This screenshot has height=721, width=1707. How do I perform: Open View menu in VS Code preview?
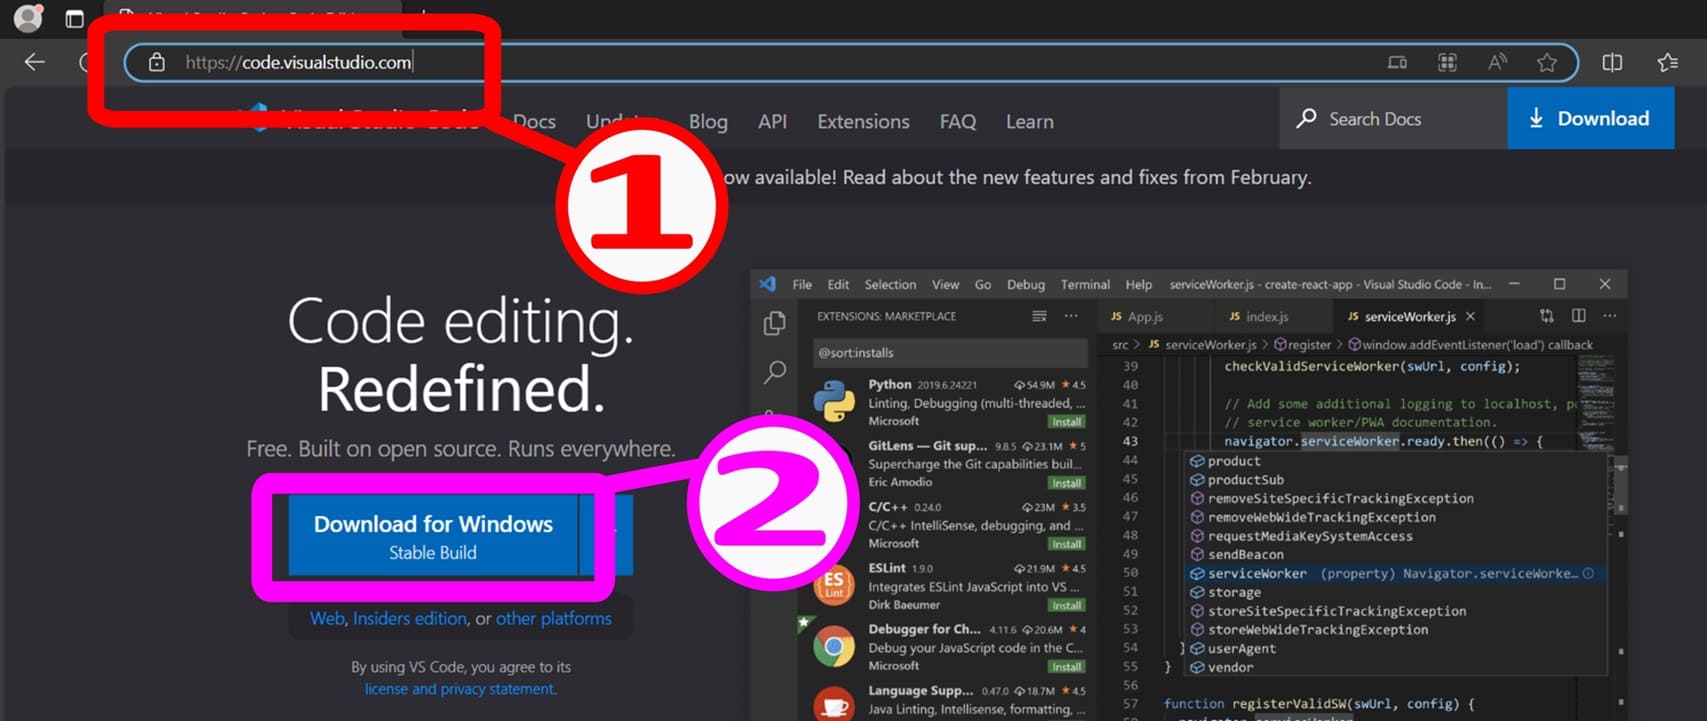(x=945, y=284)
